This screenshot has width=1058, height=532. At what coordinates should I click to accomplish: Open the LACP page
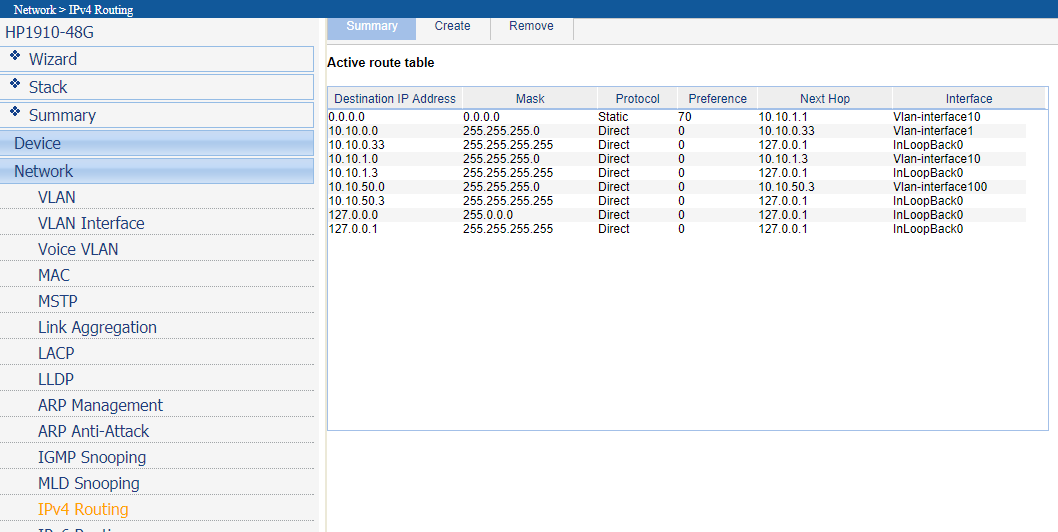(56, 353)
